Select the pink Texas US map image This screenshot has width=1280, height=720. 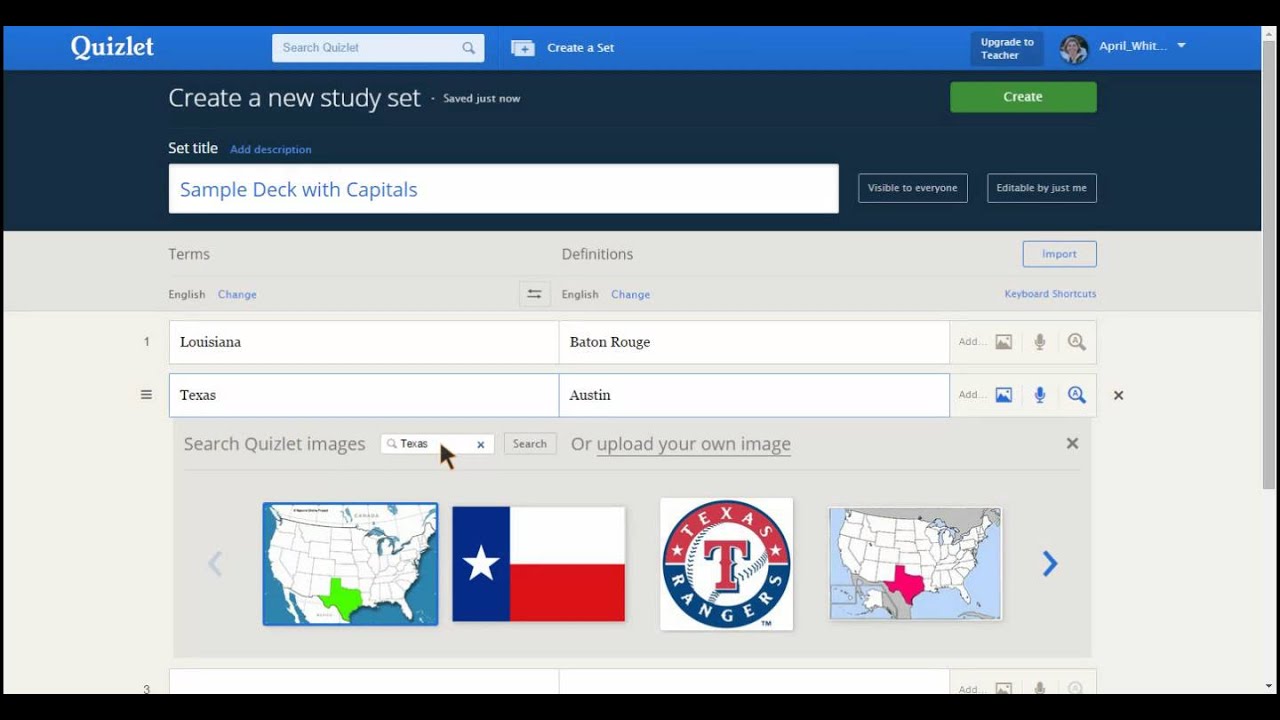[x=915, y=564]
